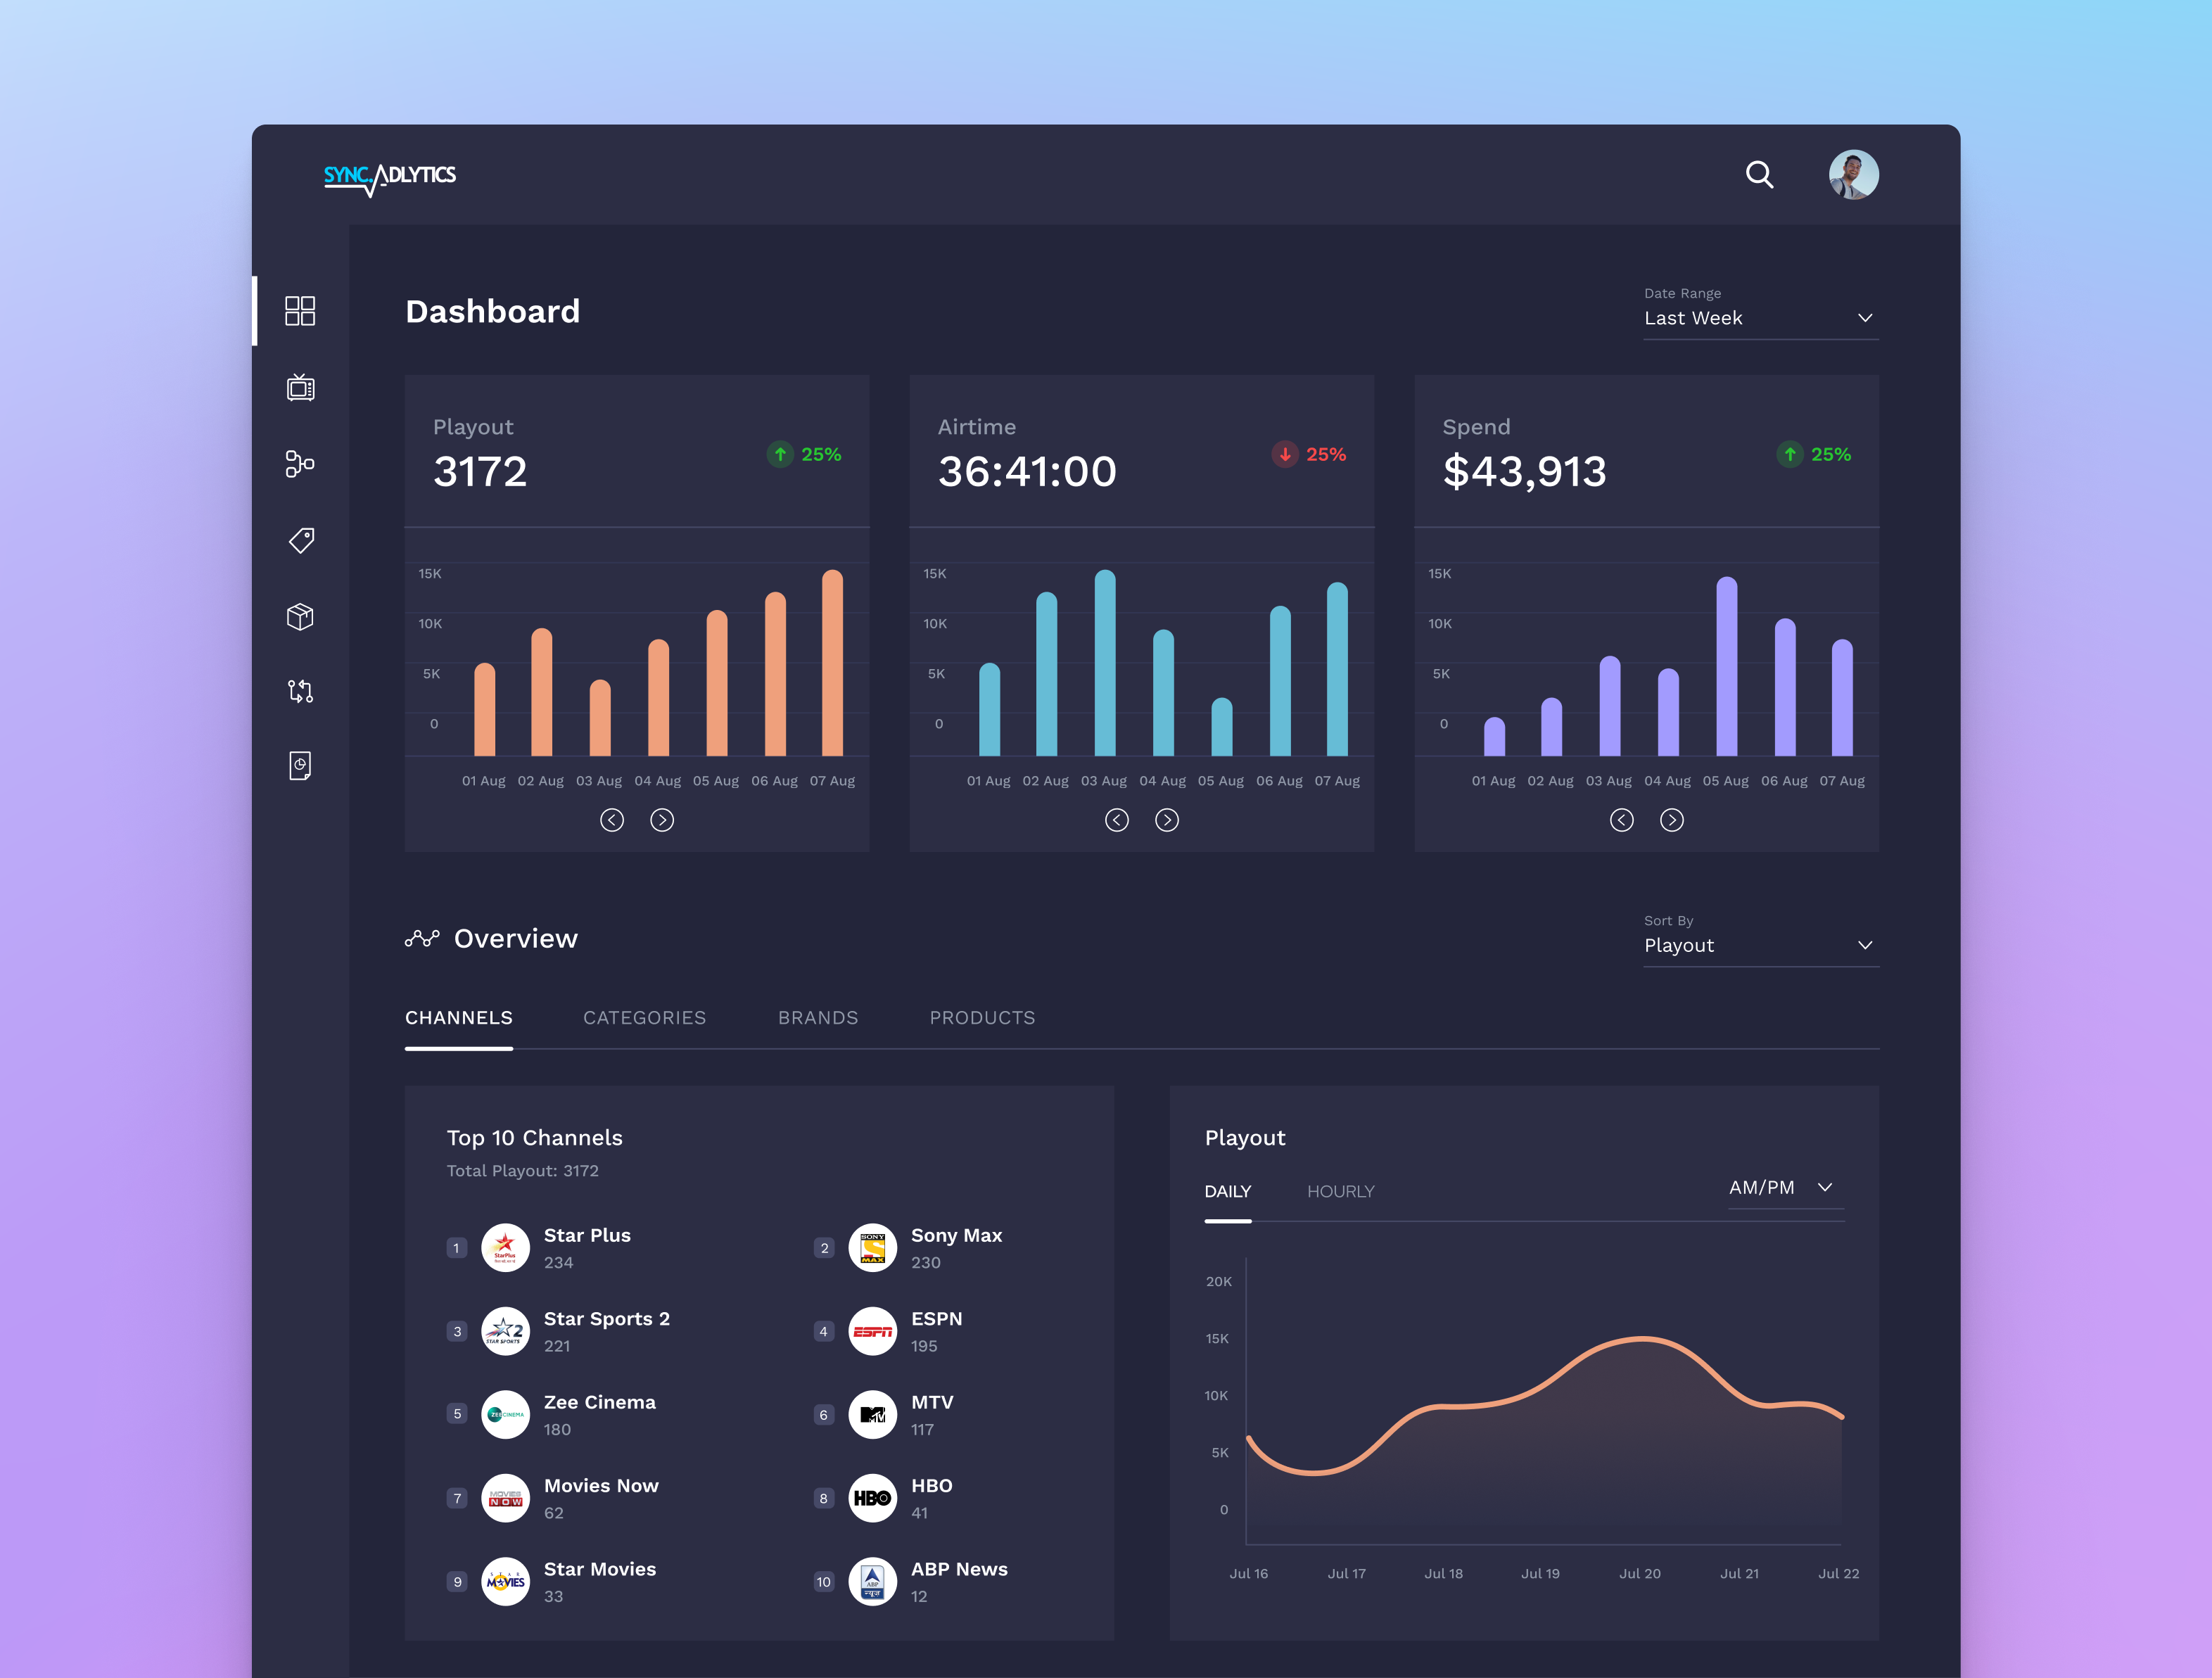Open the Sort By Playout dropdown
2212x1678 pixels.
click(1760, 945)
